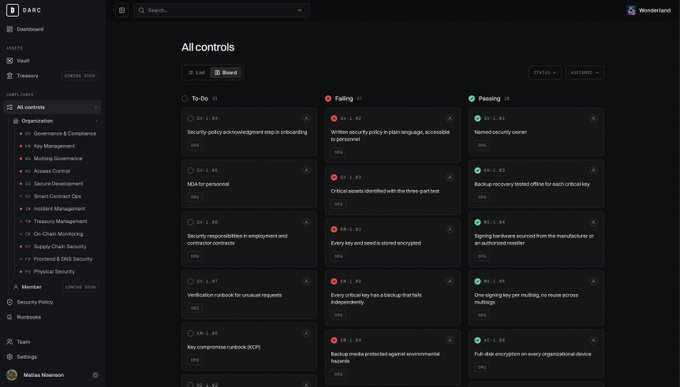Image resolution: width=680 pixels, height=387 pixels.
Task: Assign user on Backup recovery tested card
Action: [x=593, y=171]
